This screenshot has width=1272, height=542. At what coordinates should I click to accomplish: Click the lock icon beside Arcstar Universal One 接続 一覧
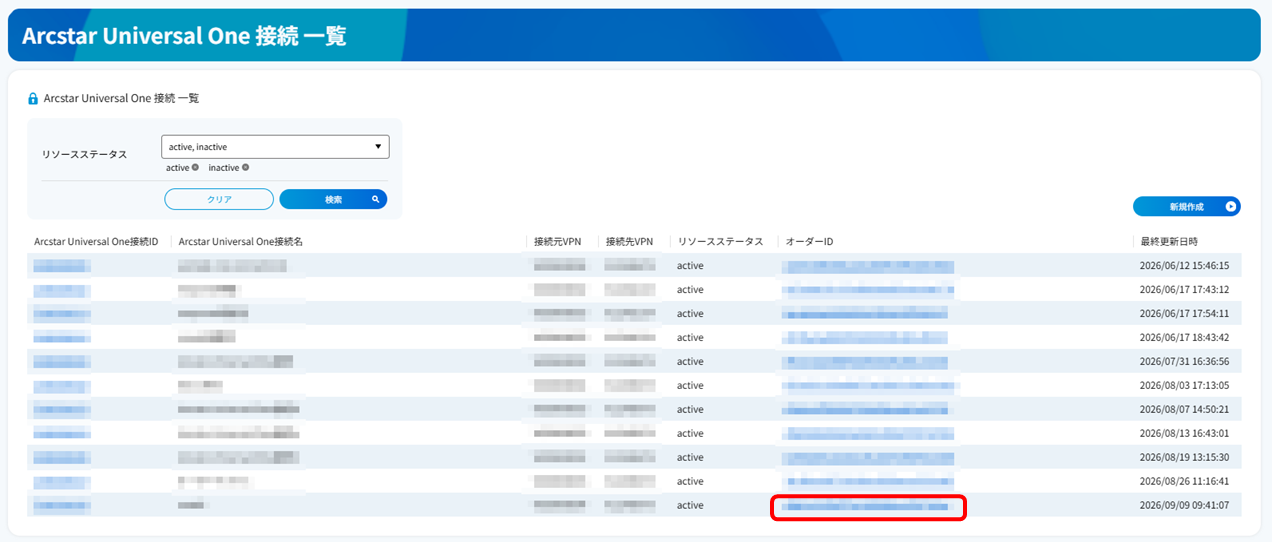33,99
